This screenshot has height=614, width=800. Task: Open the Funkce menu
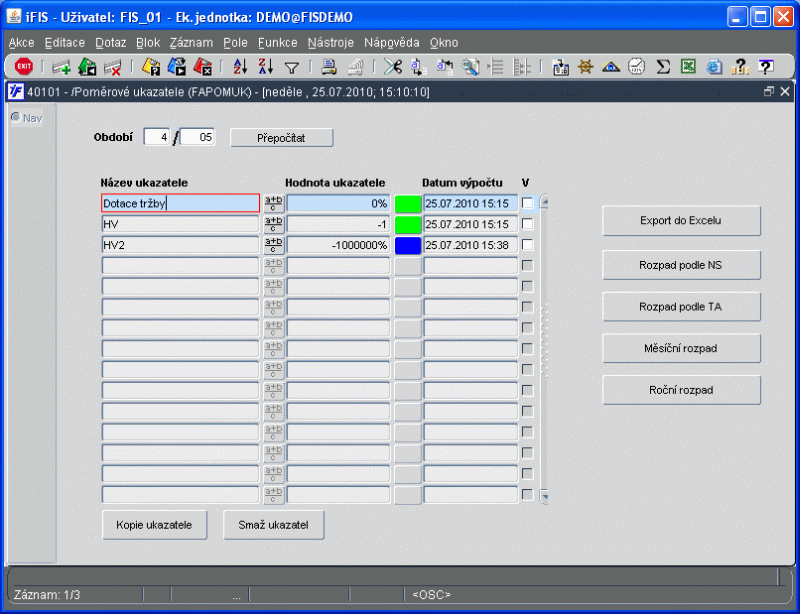(278, 43)
